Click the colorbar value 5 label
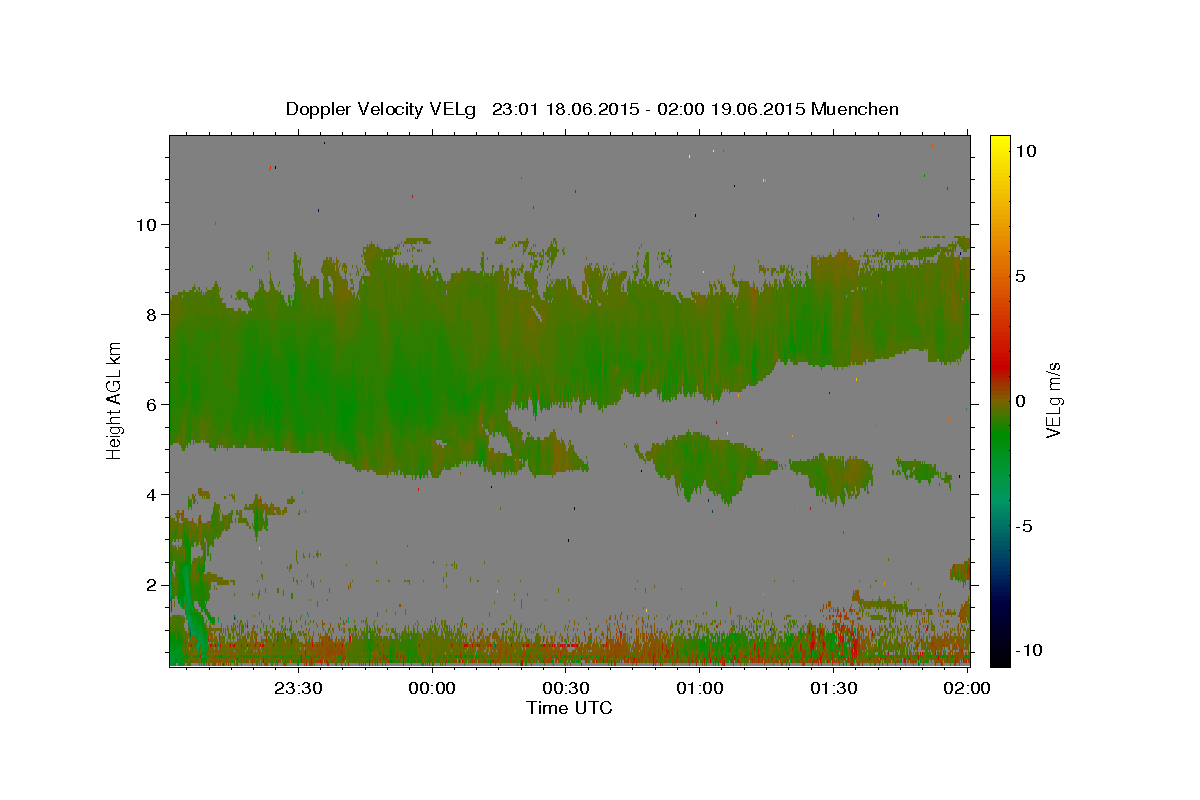The height and width of the screenshot is (800, 1200). point(1021,275)
